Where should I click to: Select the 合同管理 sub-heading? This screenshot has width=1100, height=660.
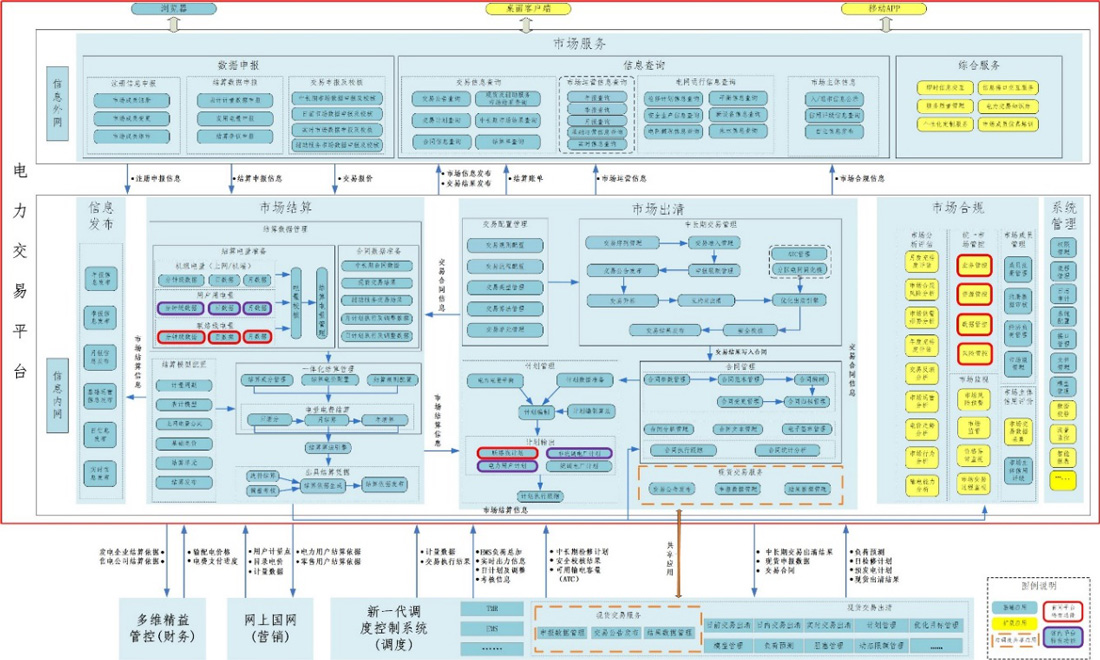pos(739,367)
